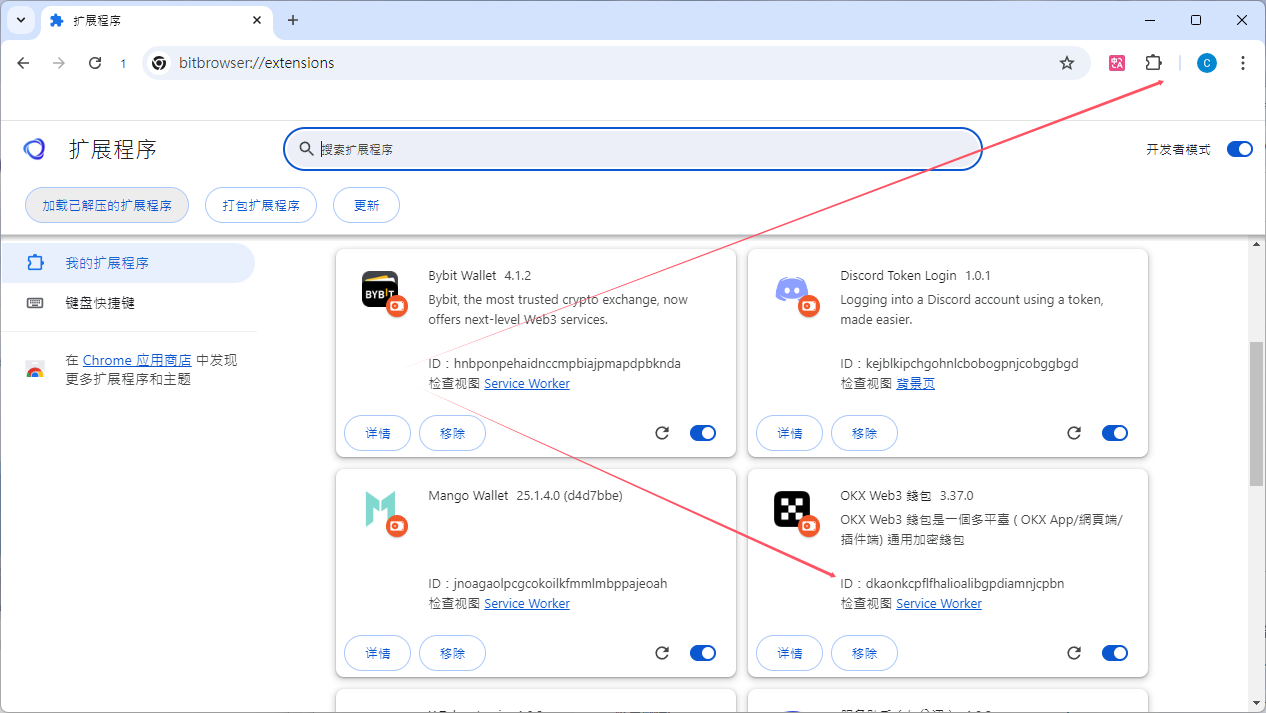This screenshot has height=713, width=1266.
Task: Click the OKX Web3 錢包 extension icon
Action: click(x=792, y=510)
